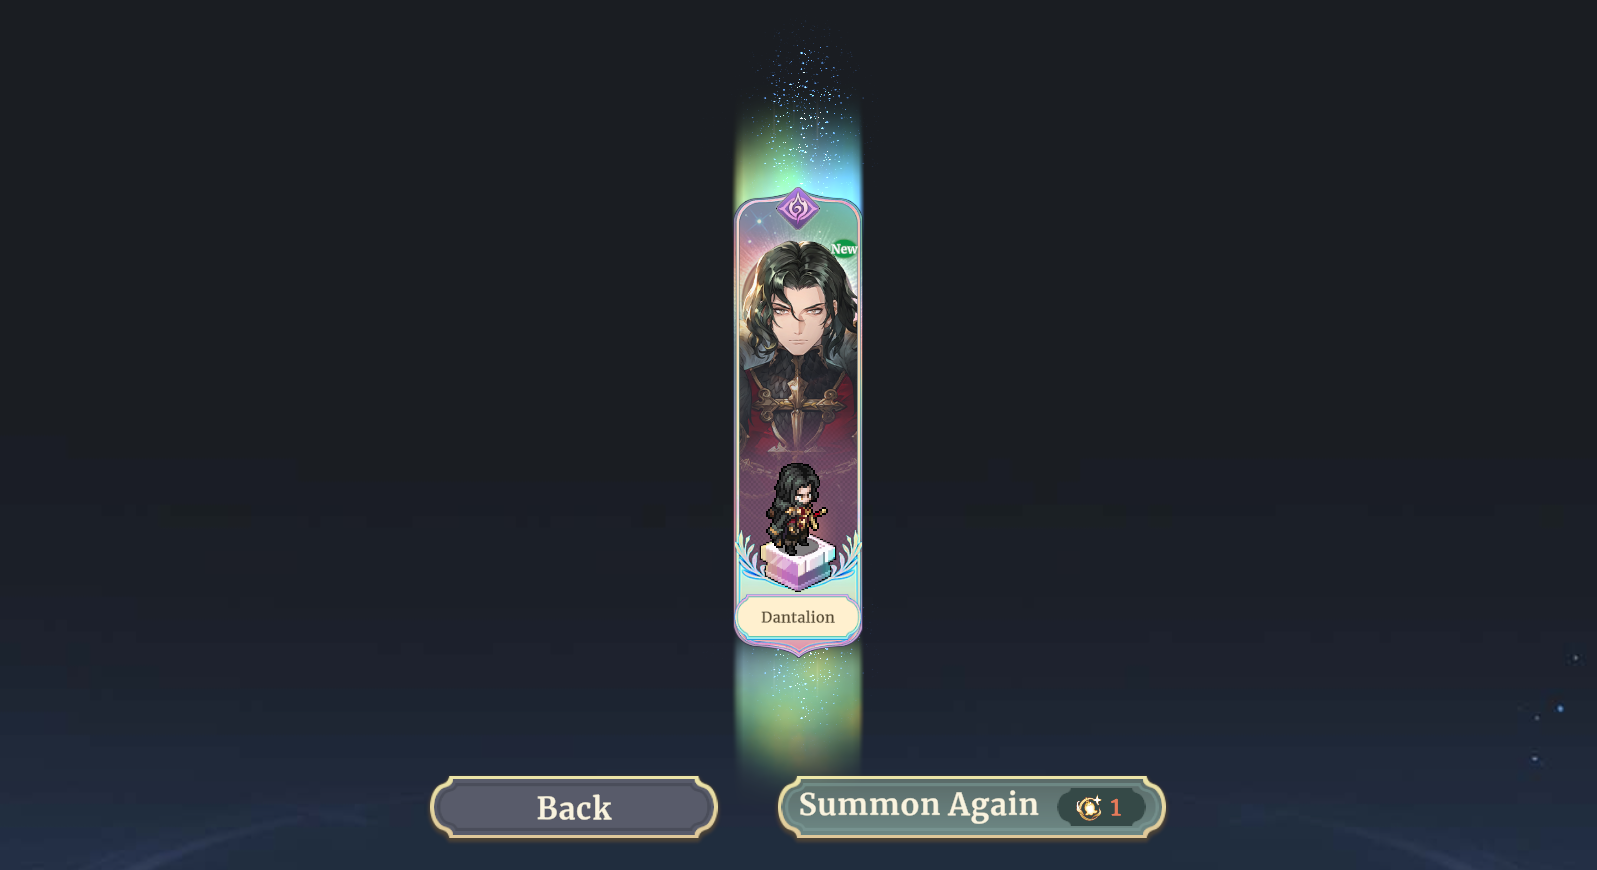Click the Summon Again button

(971, 807)
